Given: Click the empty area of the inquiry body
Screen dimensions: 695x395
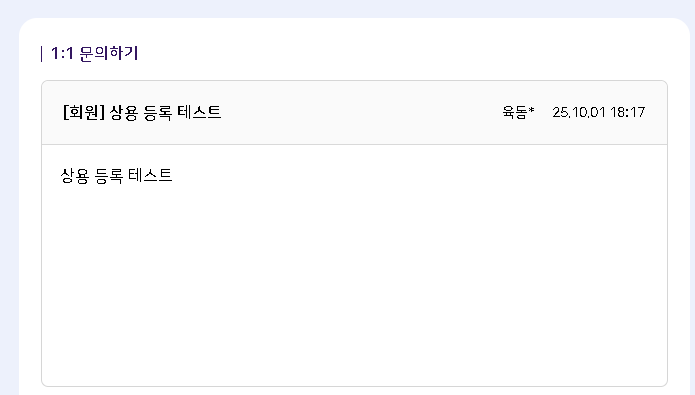Looking at the screenshot, I should 355,284.
